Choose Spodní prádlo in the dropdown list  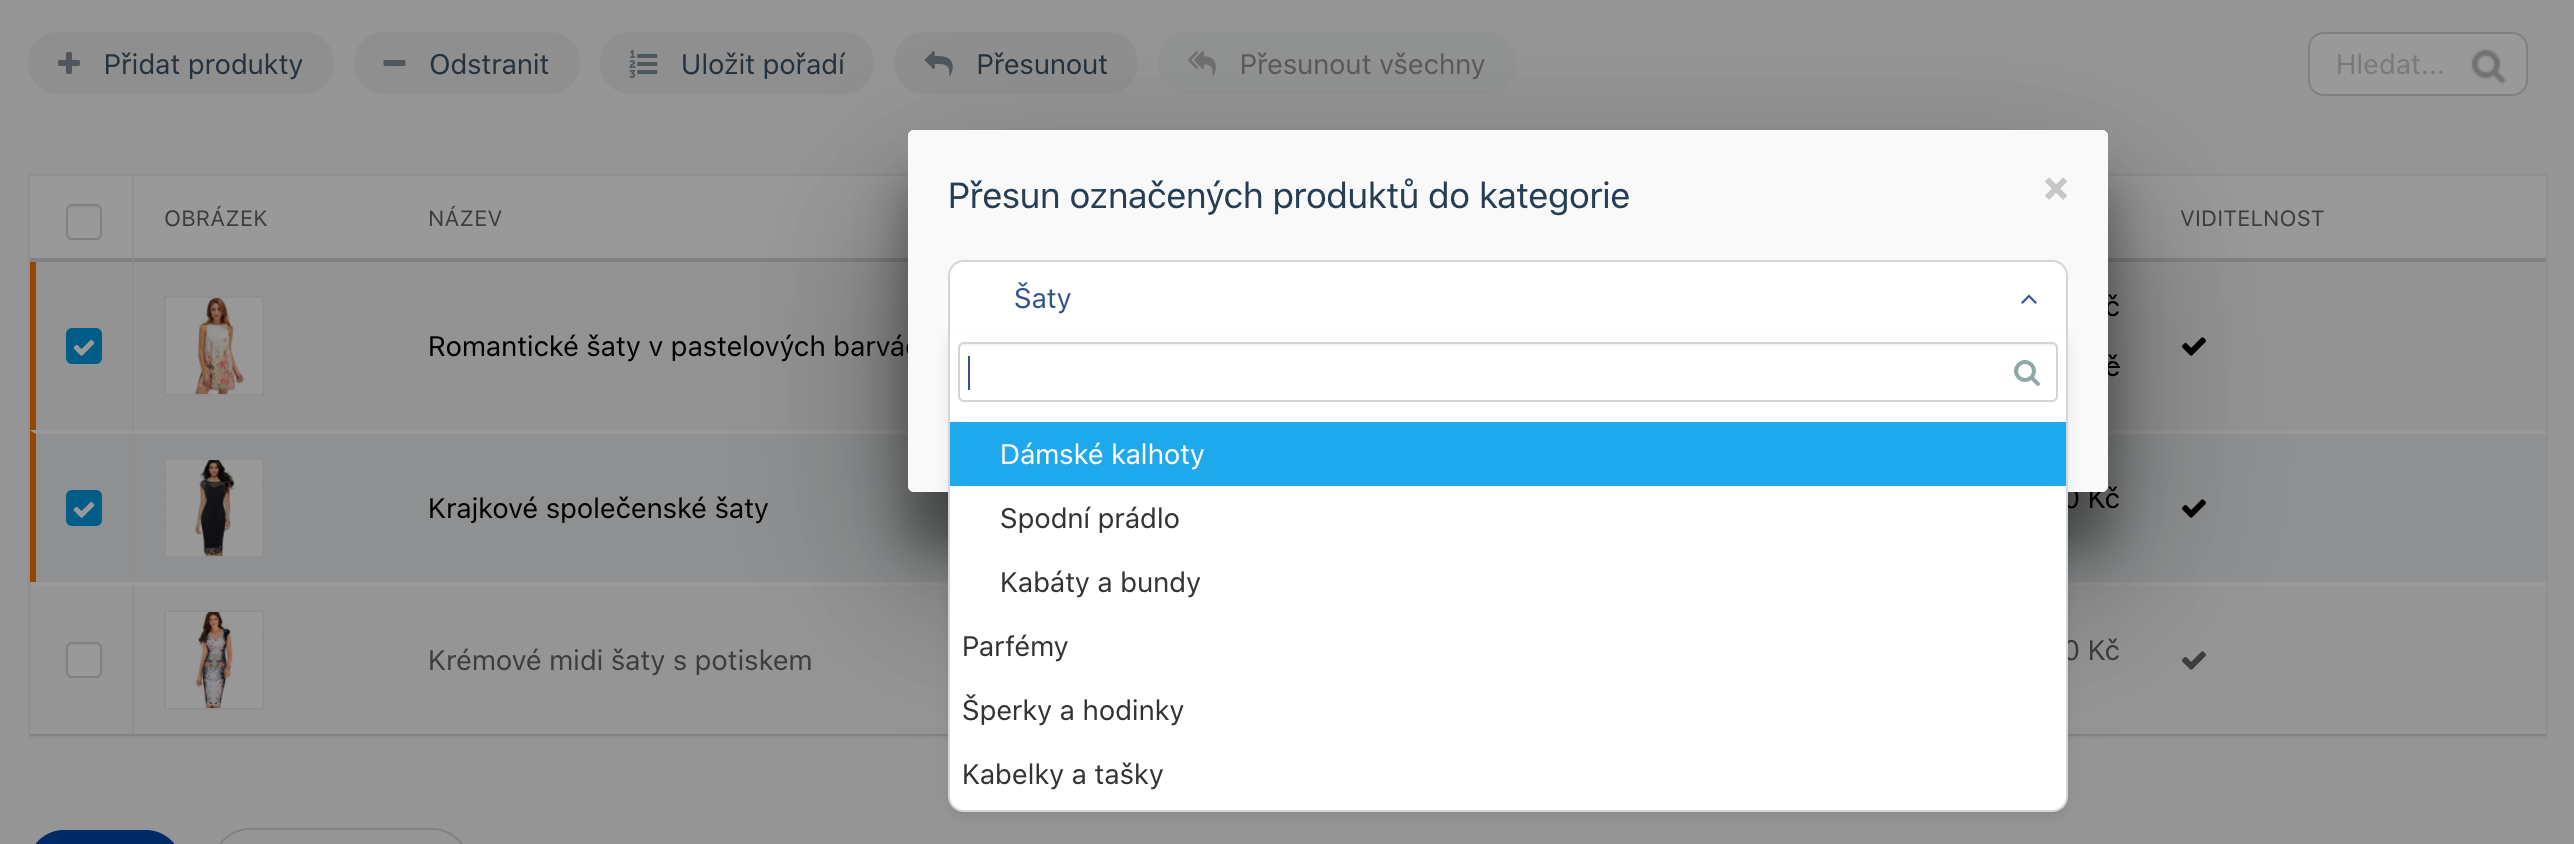[x=1507, y=518]
